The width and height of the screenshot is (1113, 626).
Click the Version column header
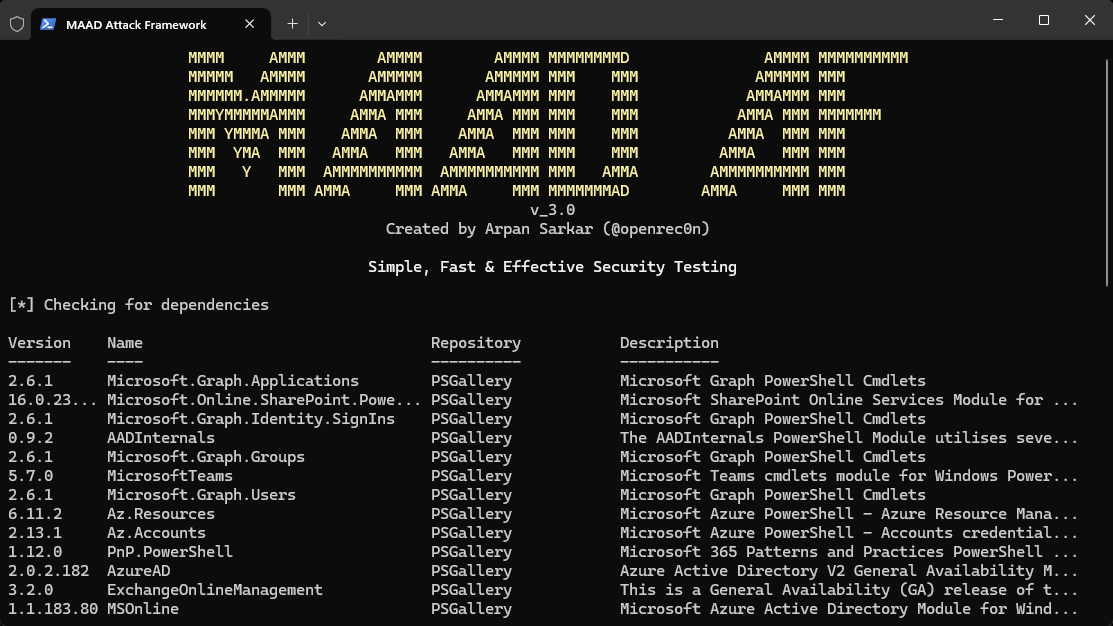[39, 342]
